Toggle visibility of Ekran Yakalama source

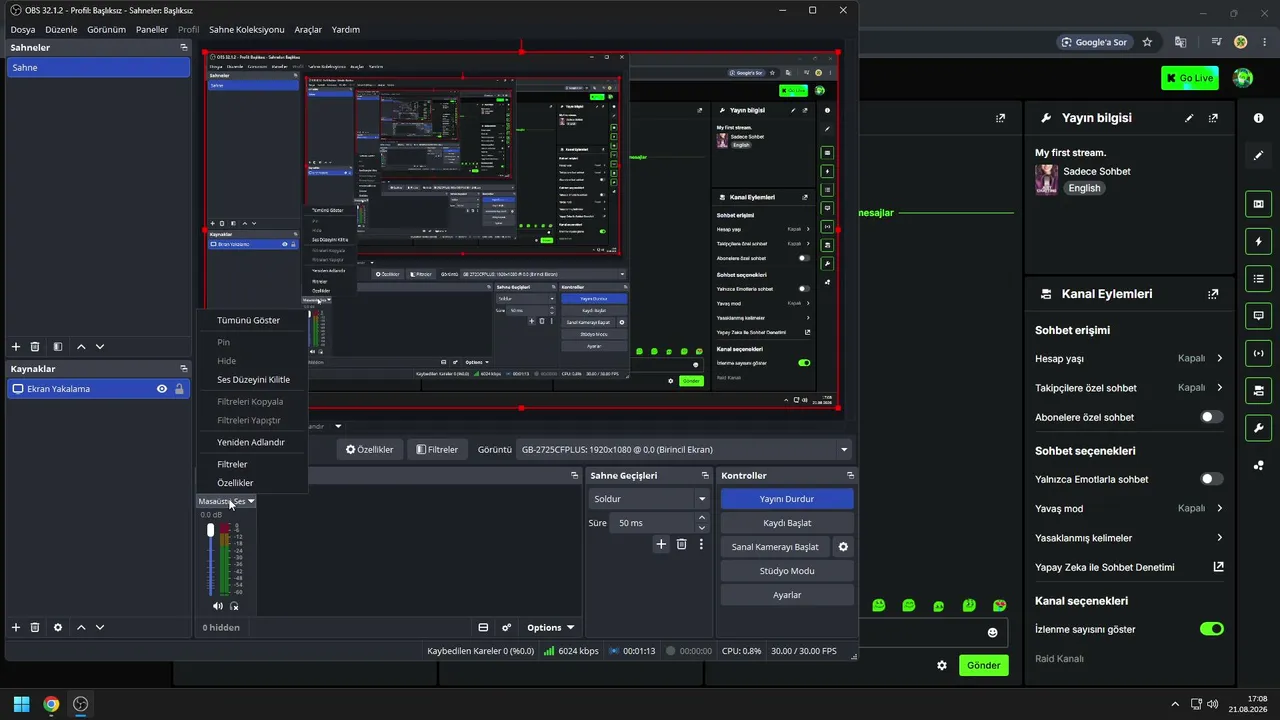(162, 389)
